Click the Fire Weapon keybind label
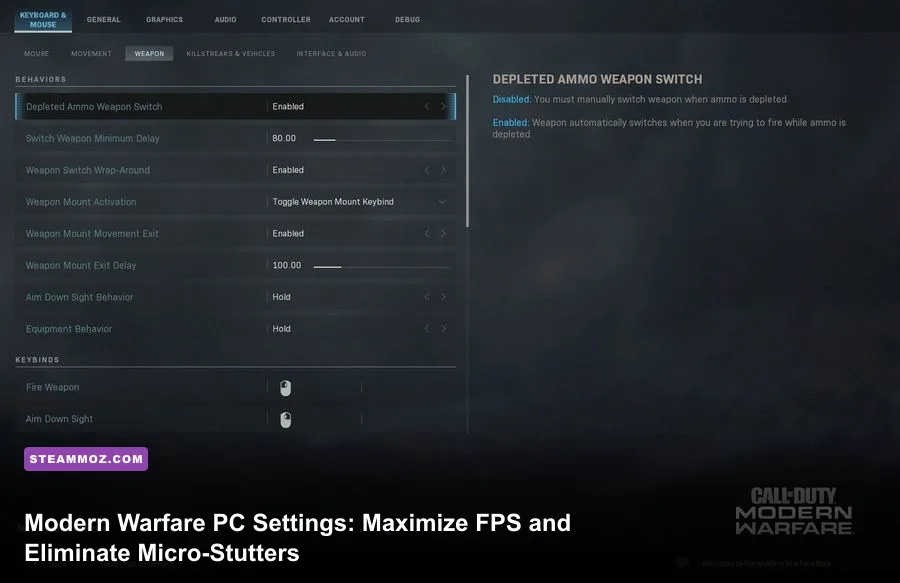The width and height of the screenshot is (900, 583). [52, 387]
